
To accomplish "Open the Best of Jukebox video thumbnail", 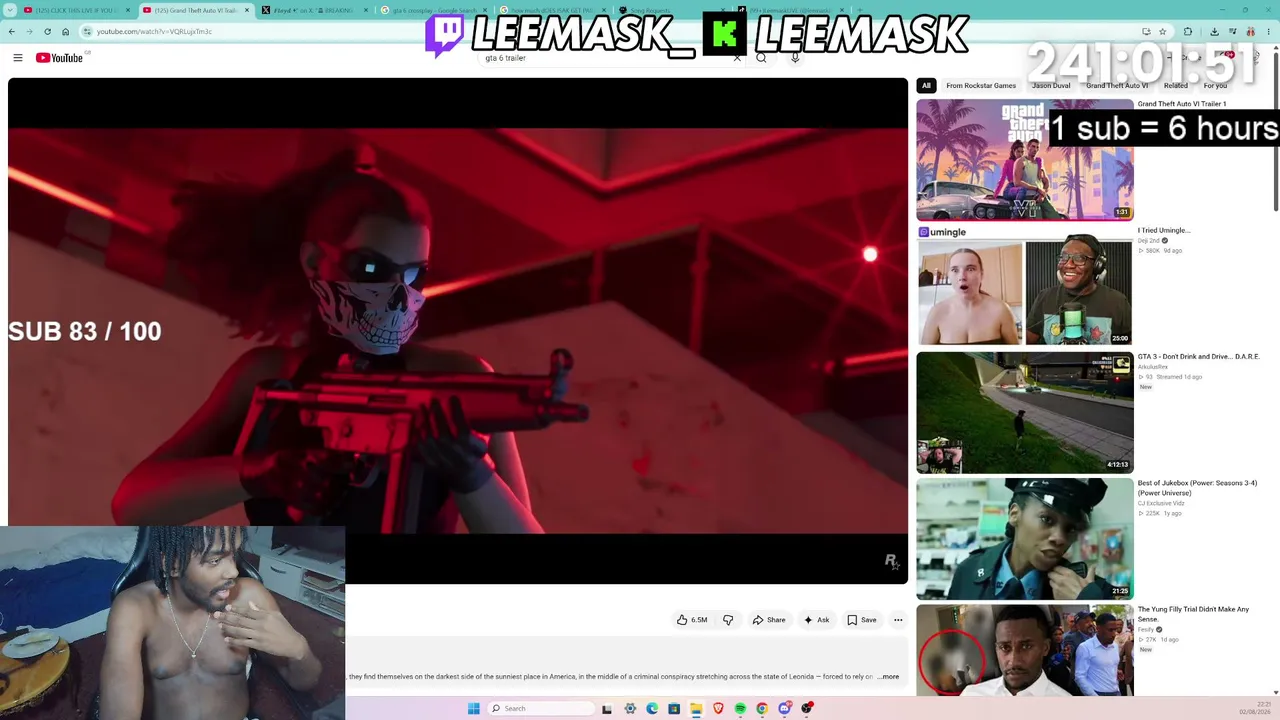I will coord(1025,539).
